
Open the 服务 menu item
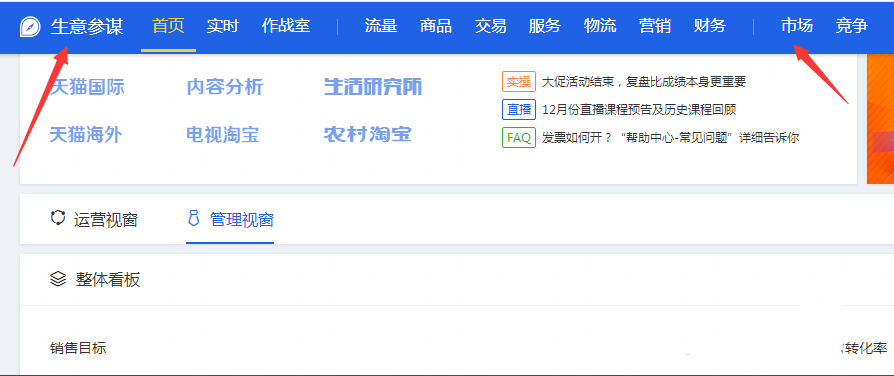pyautogui.click(x=545, y=26)
